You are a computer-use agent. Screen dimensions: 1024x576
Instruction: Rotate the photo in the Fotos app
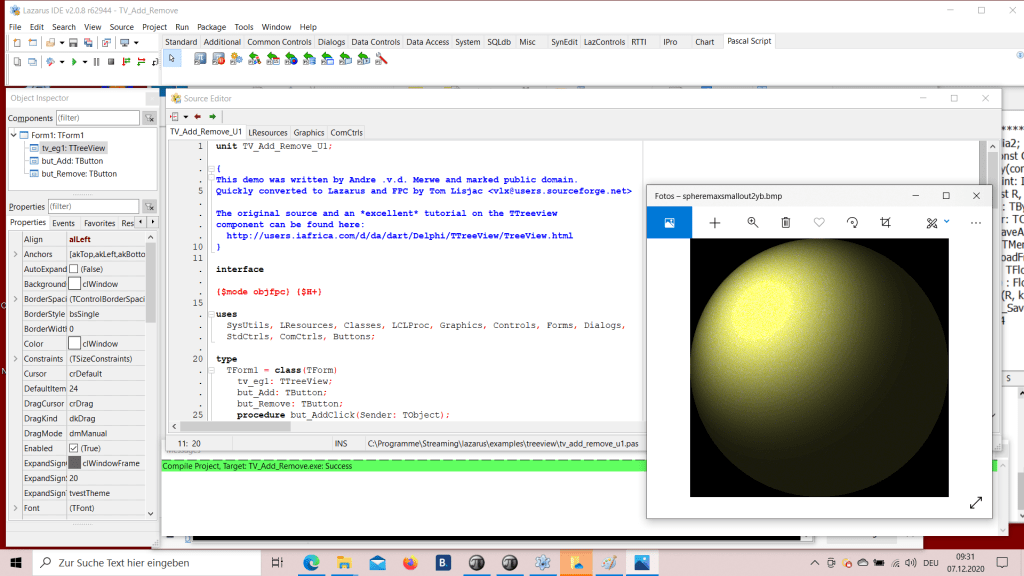[852, 223]
